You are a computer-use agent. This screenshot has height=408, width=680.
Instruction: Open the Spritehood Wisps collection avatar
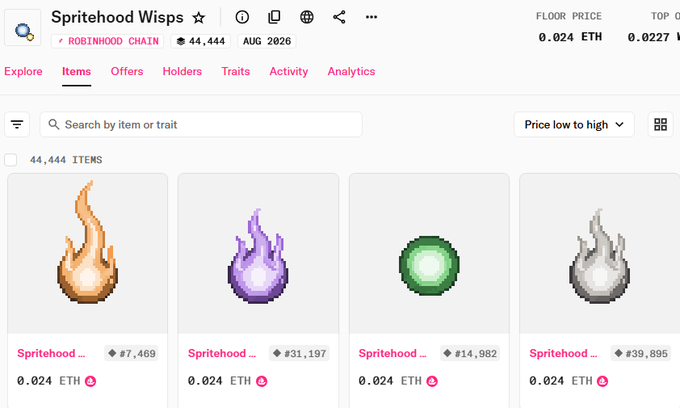point(23,28)
